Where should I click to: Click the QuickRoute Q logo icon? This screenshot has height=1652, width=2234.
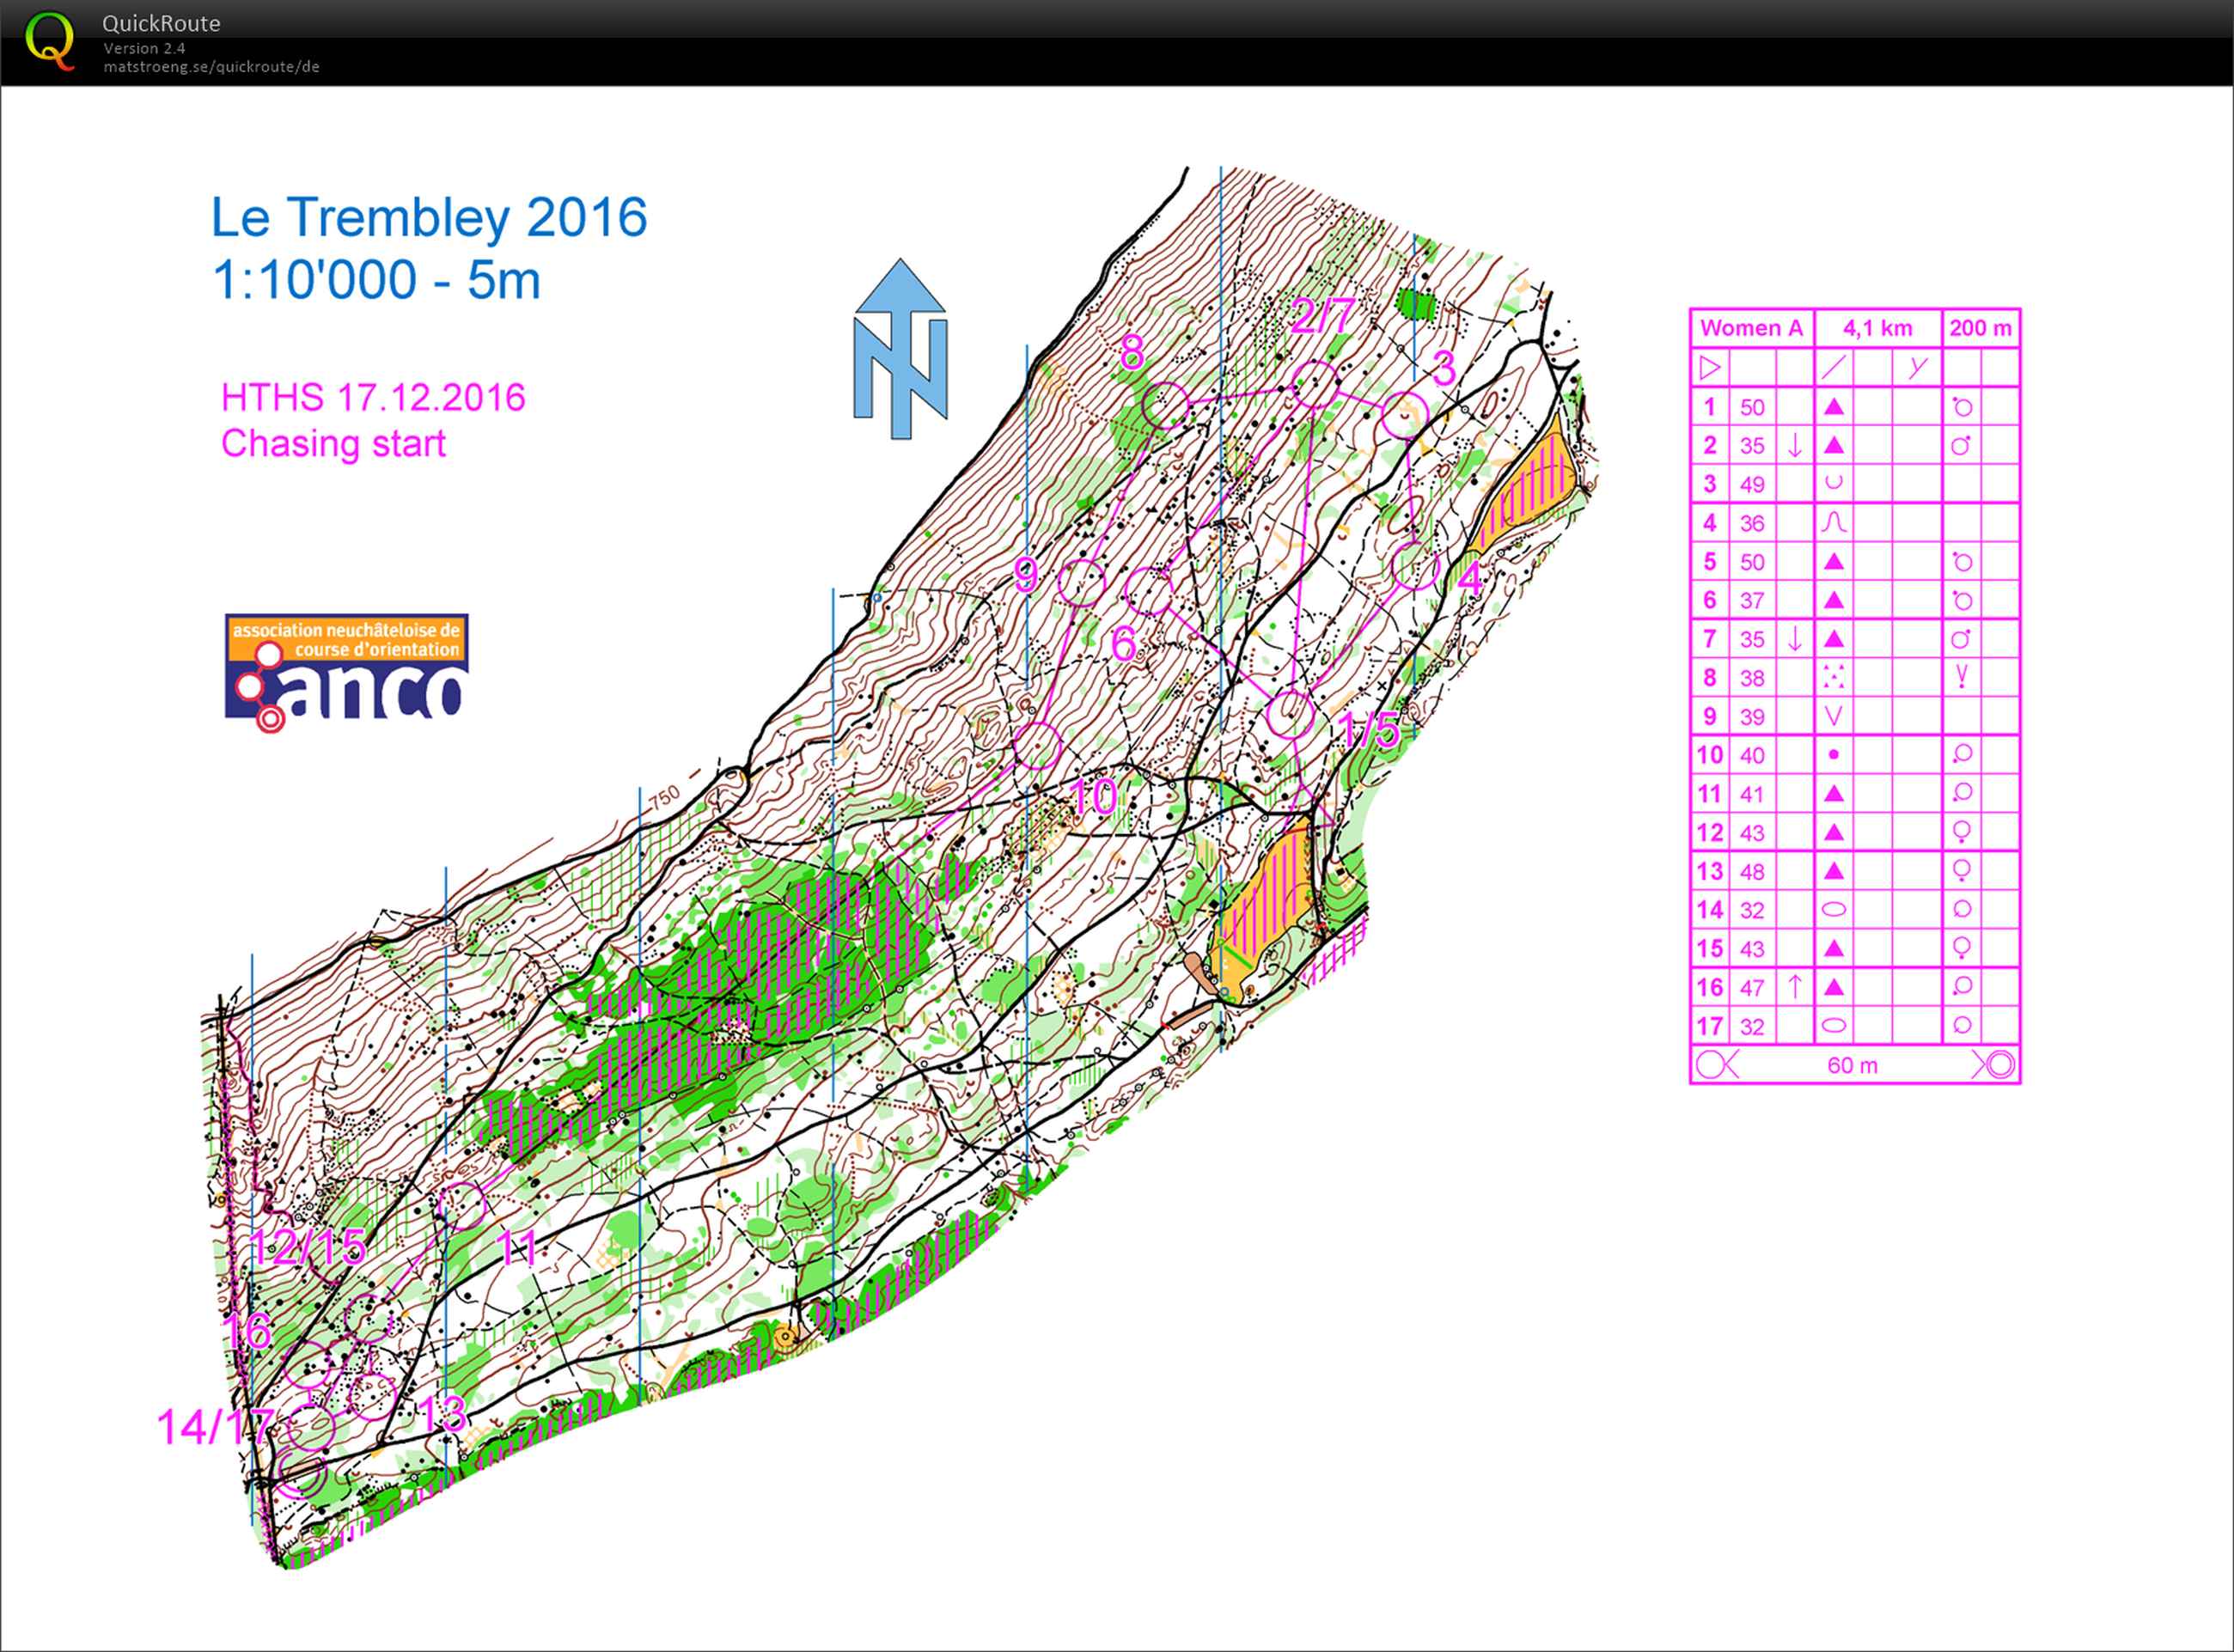[x=49, y=40]
